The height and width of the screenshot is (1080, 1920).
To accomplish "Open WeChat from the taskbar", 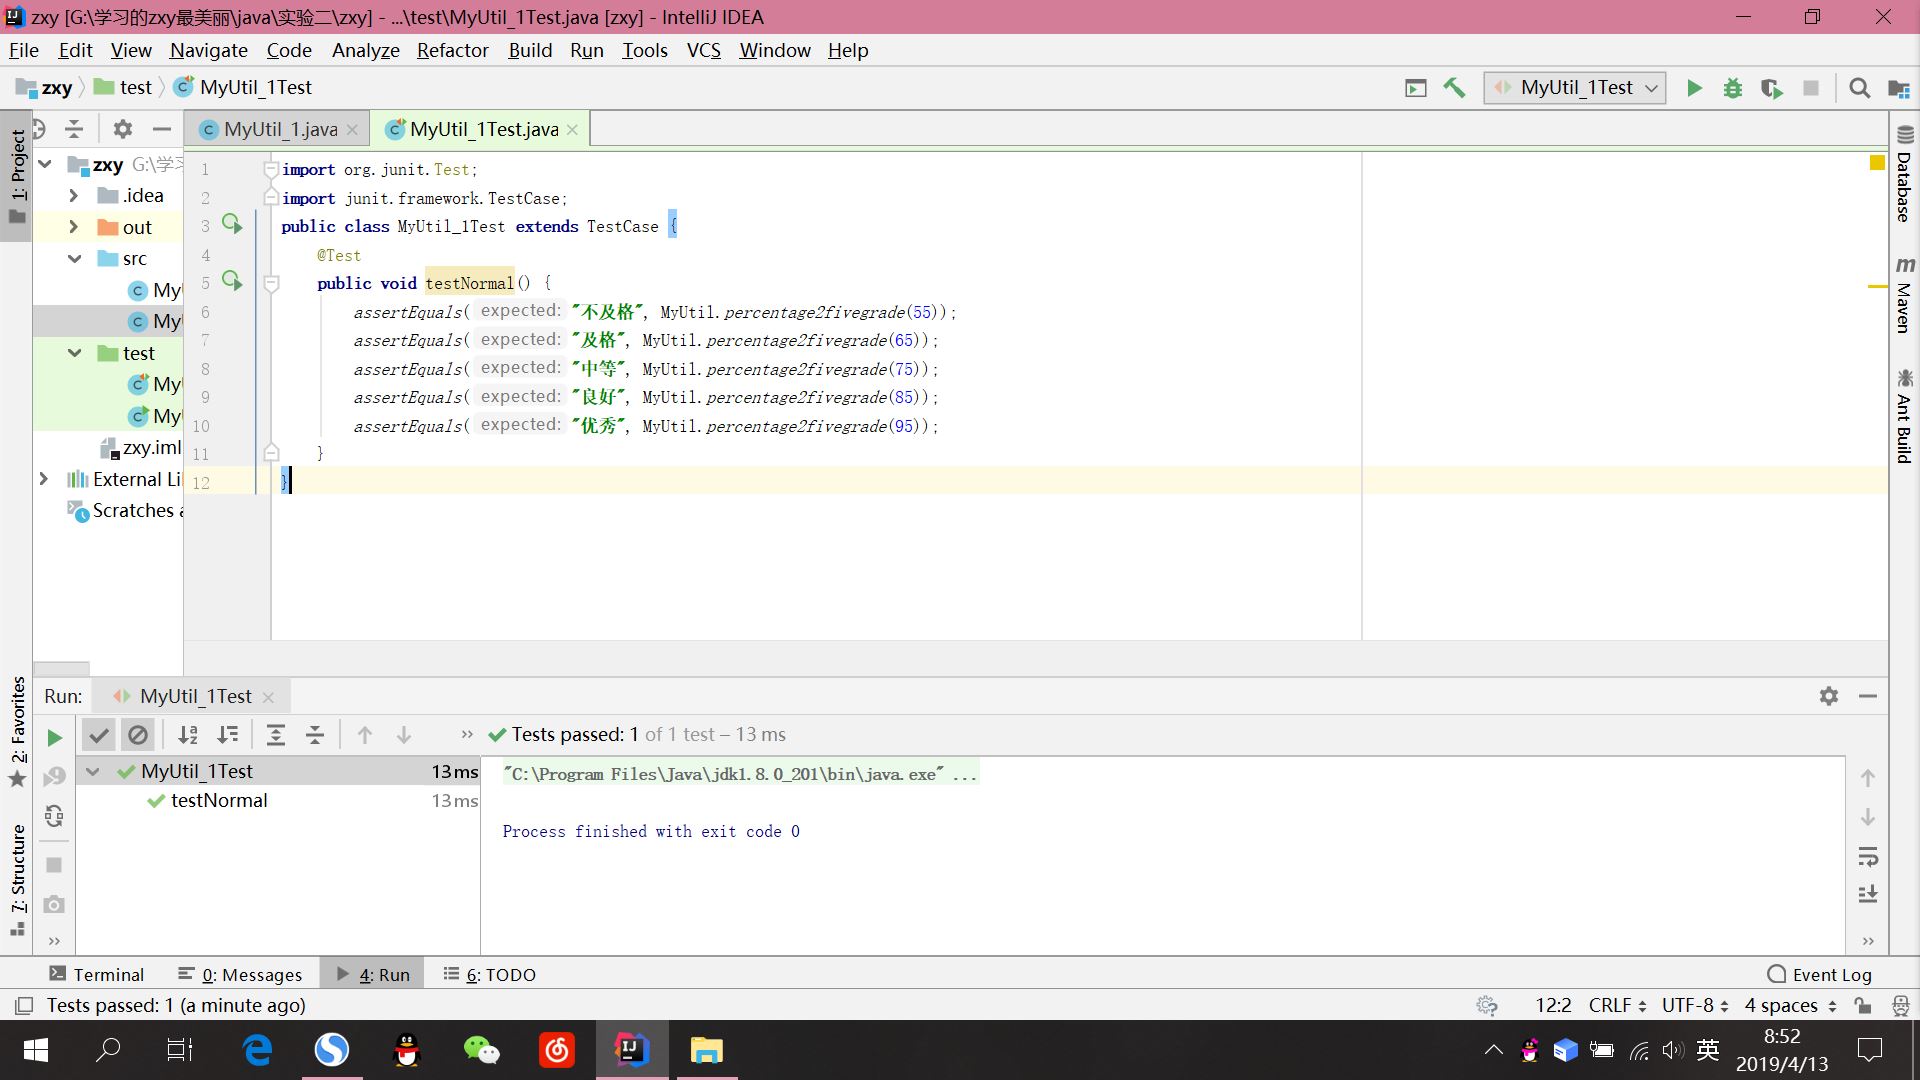I will pos(481,1050).
